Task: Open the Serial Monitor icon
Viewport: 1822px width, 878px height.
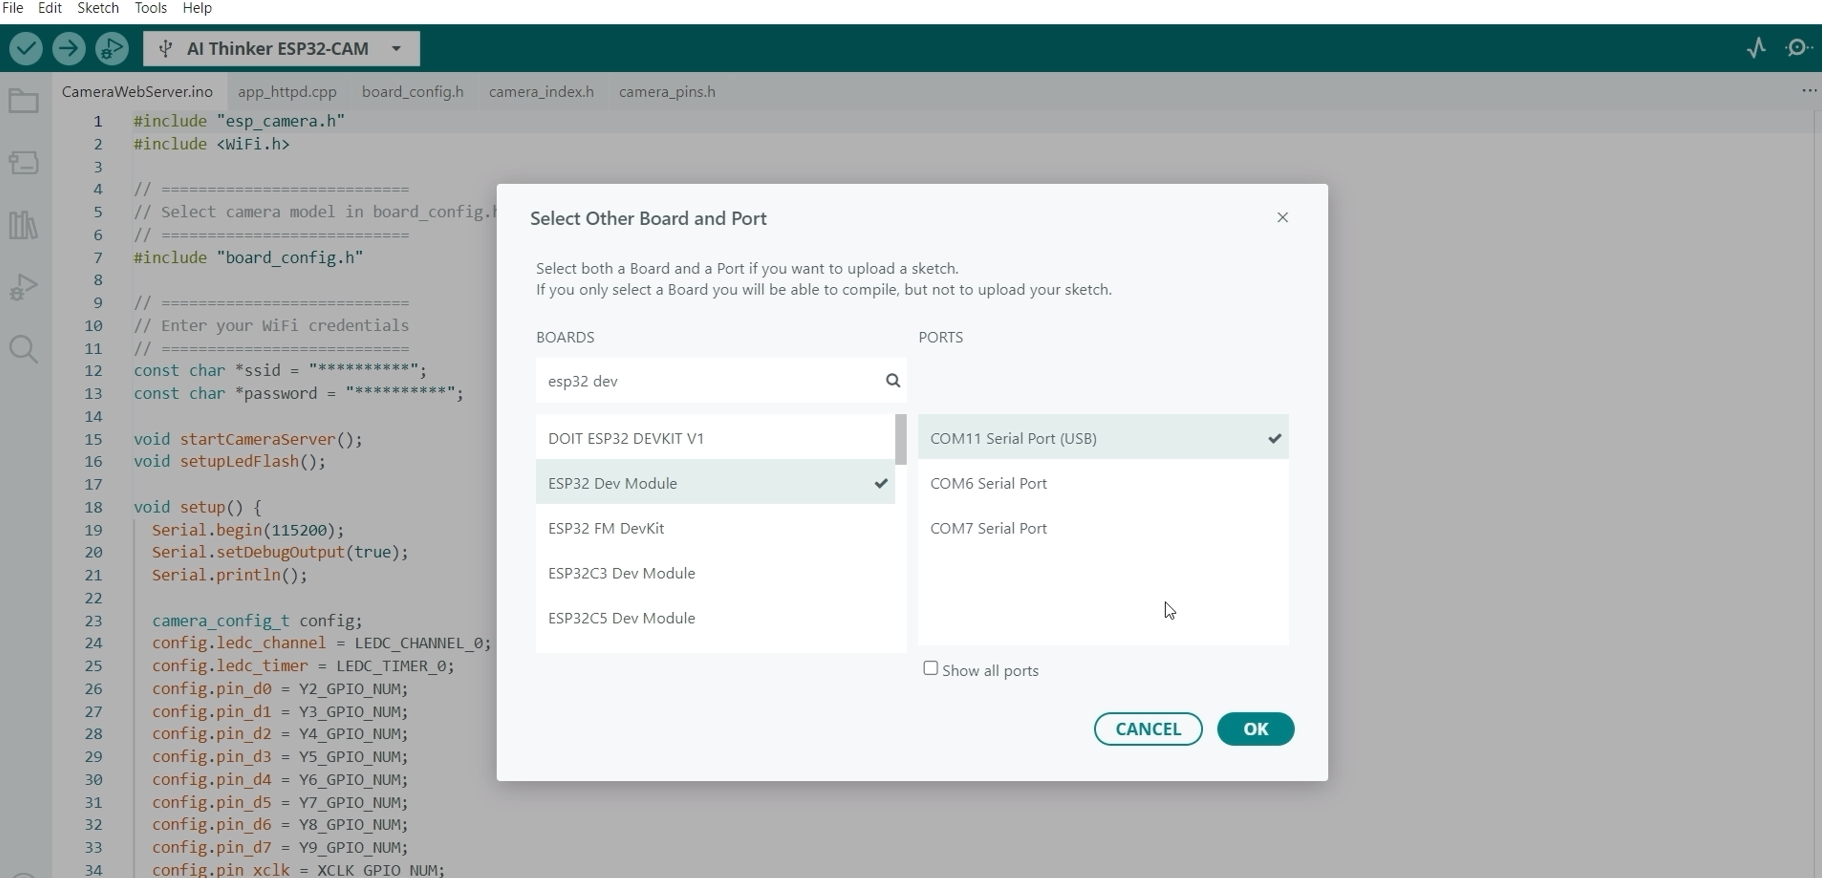Action: pyautogui.click(x=1798, y=48)
